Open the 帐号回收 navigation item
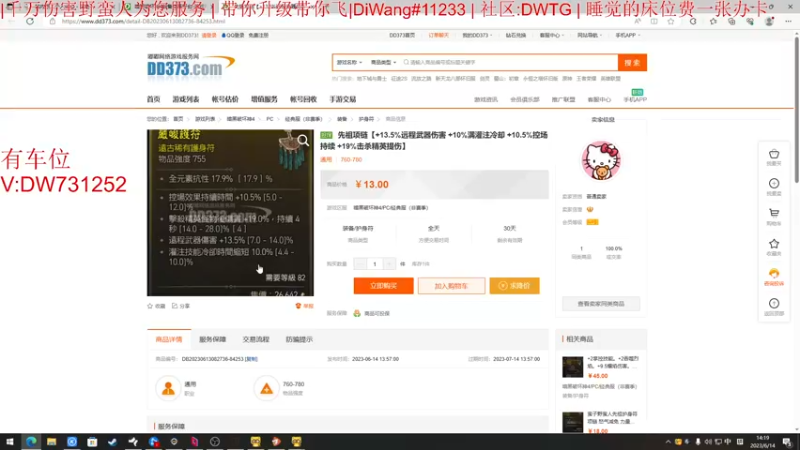This screenshot has height=450, width=800. pyautogui.click(x=304, y=99)
